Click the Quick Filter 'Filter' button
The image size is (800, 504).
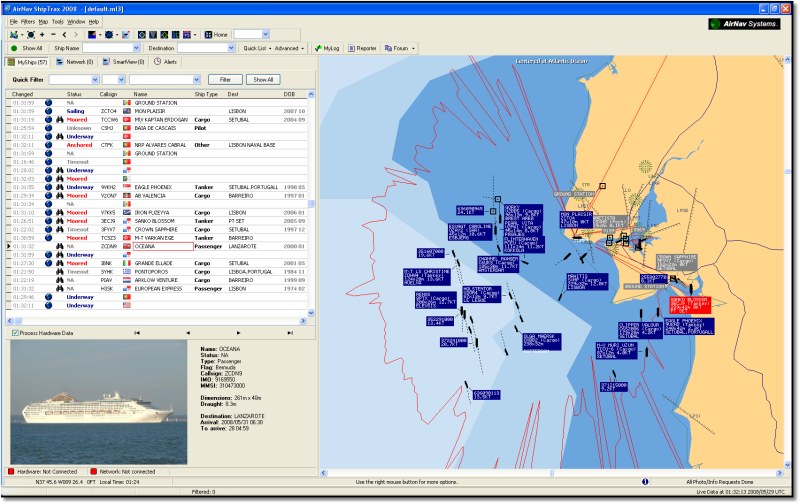[225, 80]
